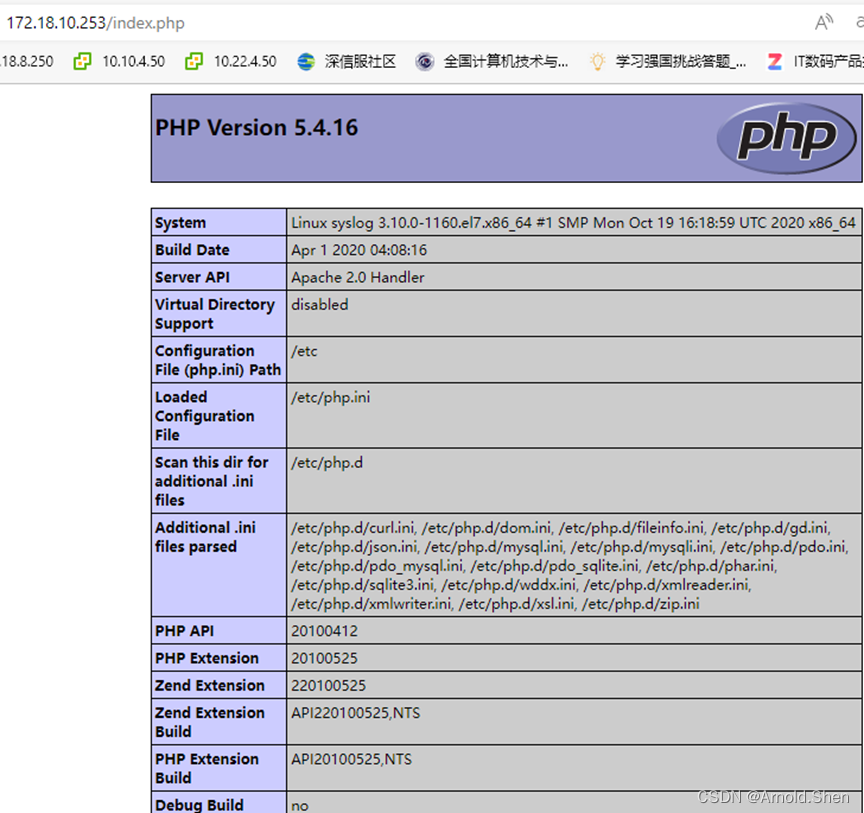Viewport: 864px width, 813px height.
Task: Click the 深信服社区 globe favicon
Action: point(306,61)
